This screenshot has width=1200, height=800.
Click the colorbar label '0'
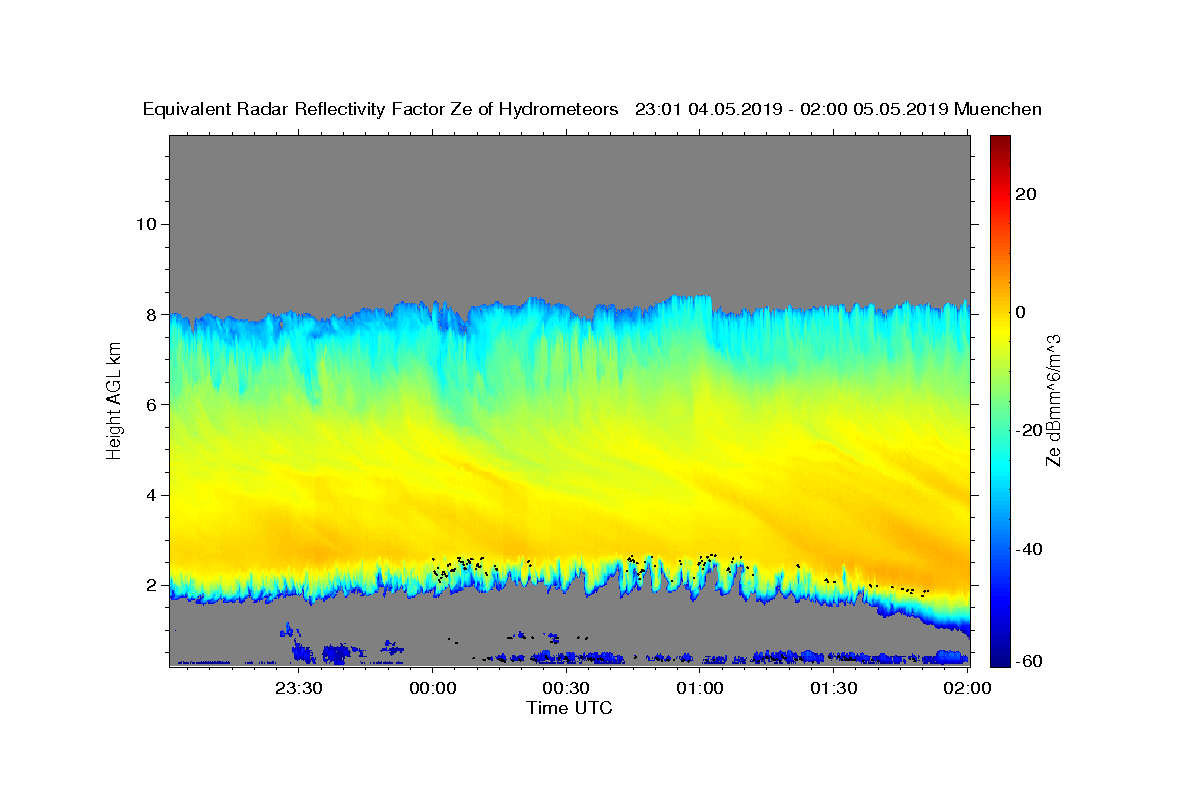1022,312
